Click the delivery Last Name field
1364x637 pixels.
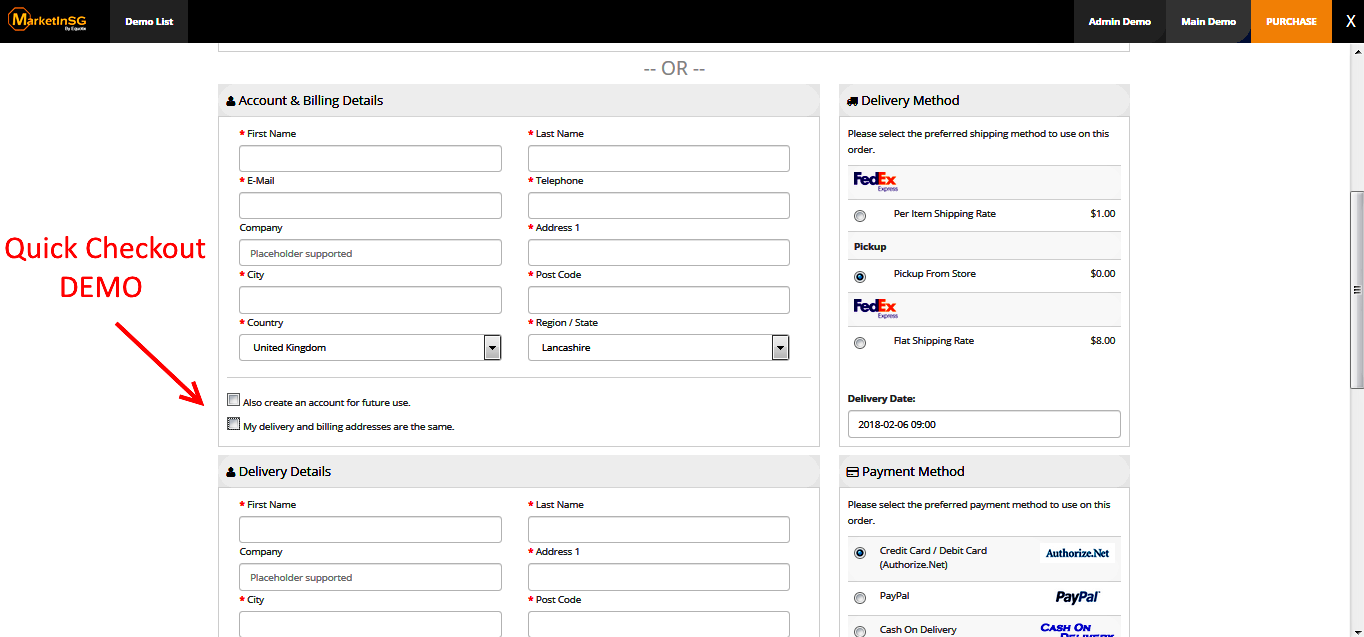click(x=659, y=529)
